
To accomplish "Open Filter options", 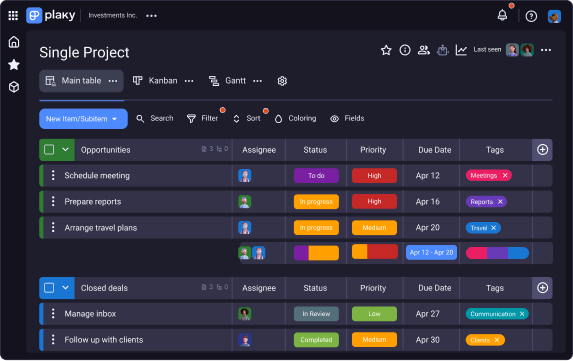I will click(x=202, y=118).
